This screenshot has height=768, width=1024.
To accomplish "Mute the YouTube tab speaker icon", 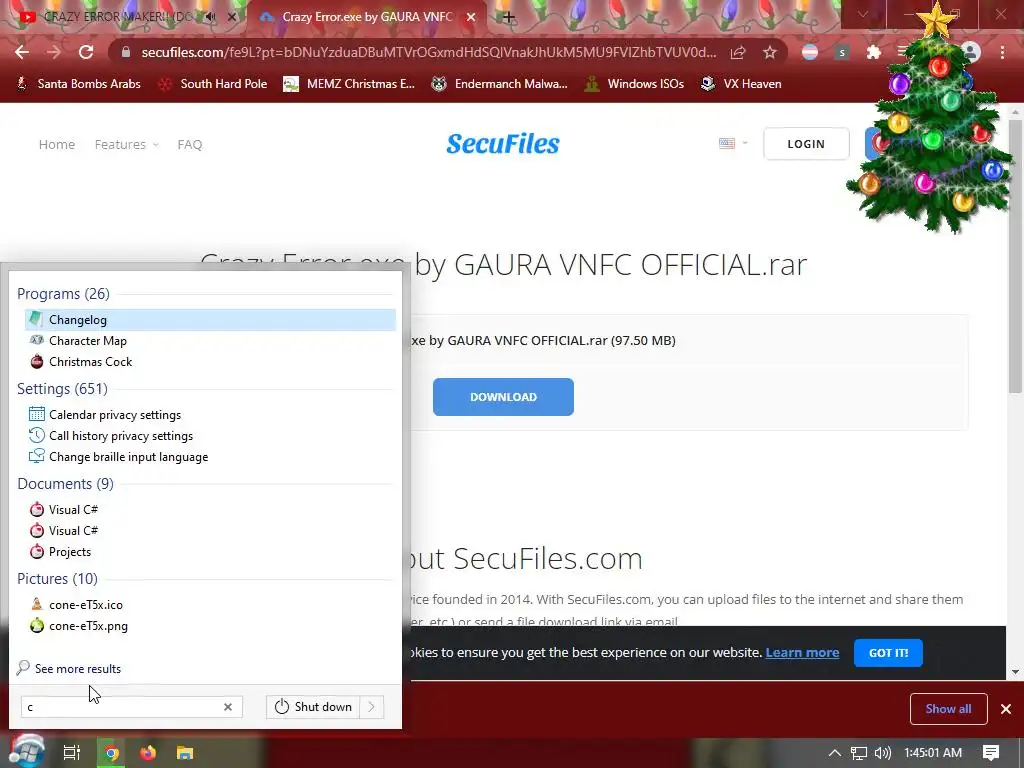I will point(210,17).
